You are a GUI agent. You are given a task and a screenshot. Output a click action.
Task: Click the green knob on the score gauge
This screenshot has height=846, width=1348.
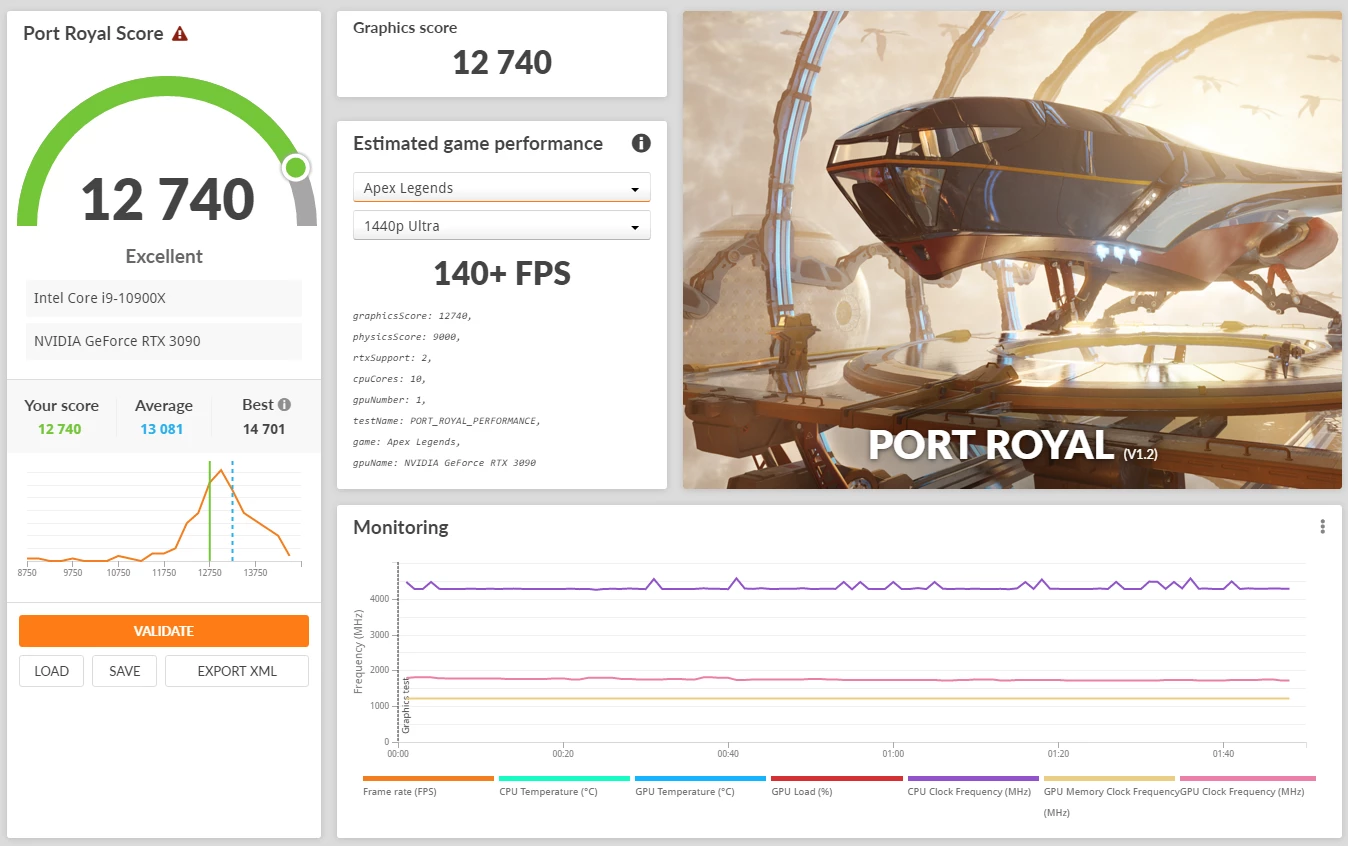(295, 167)
